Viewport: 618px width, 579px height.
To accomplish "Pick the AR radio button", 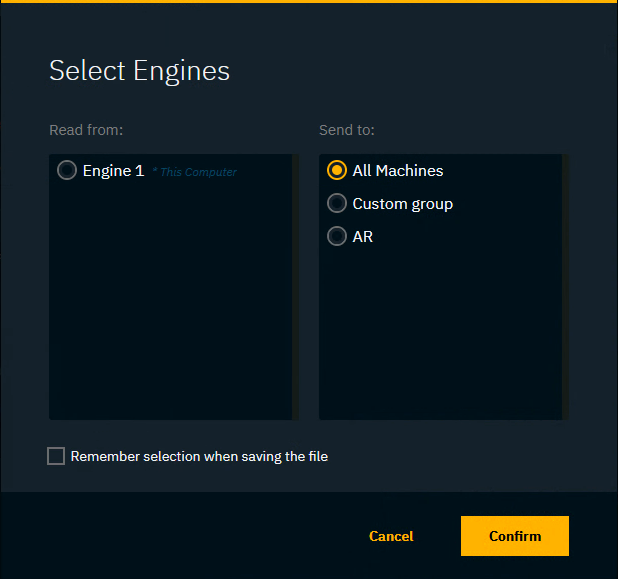I will click(337, 237).
